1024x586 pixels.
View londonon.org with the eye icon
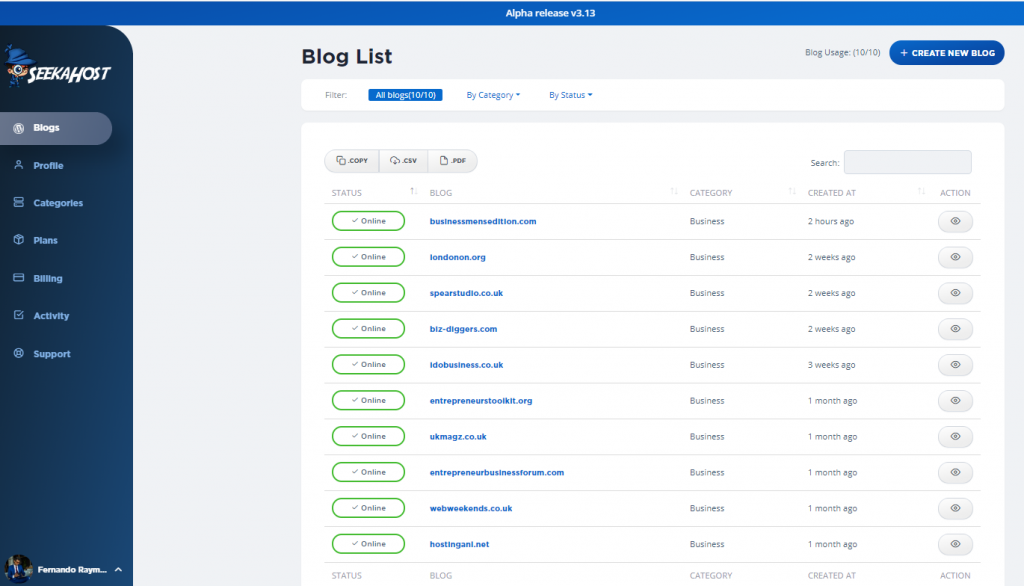pos(955,257)
